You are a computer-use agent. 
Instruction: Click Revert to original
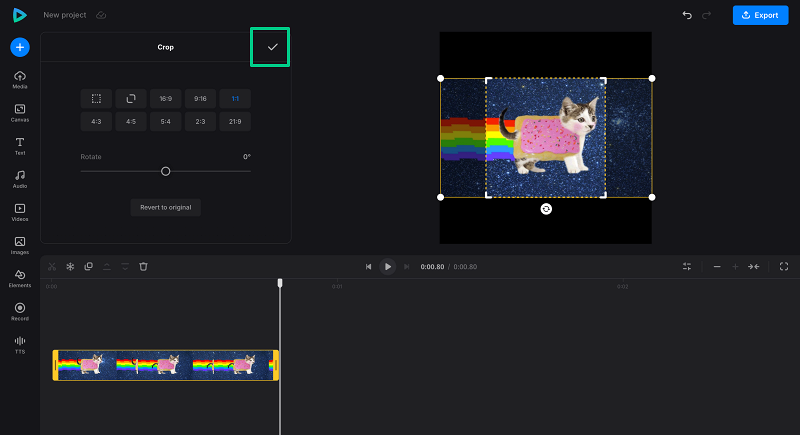coord(166,207)
